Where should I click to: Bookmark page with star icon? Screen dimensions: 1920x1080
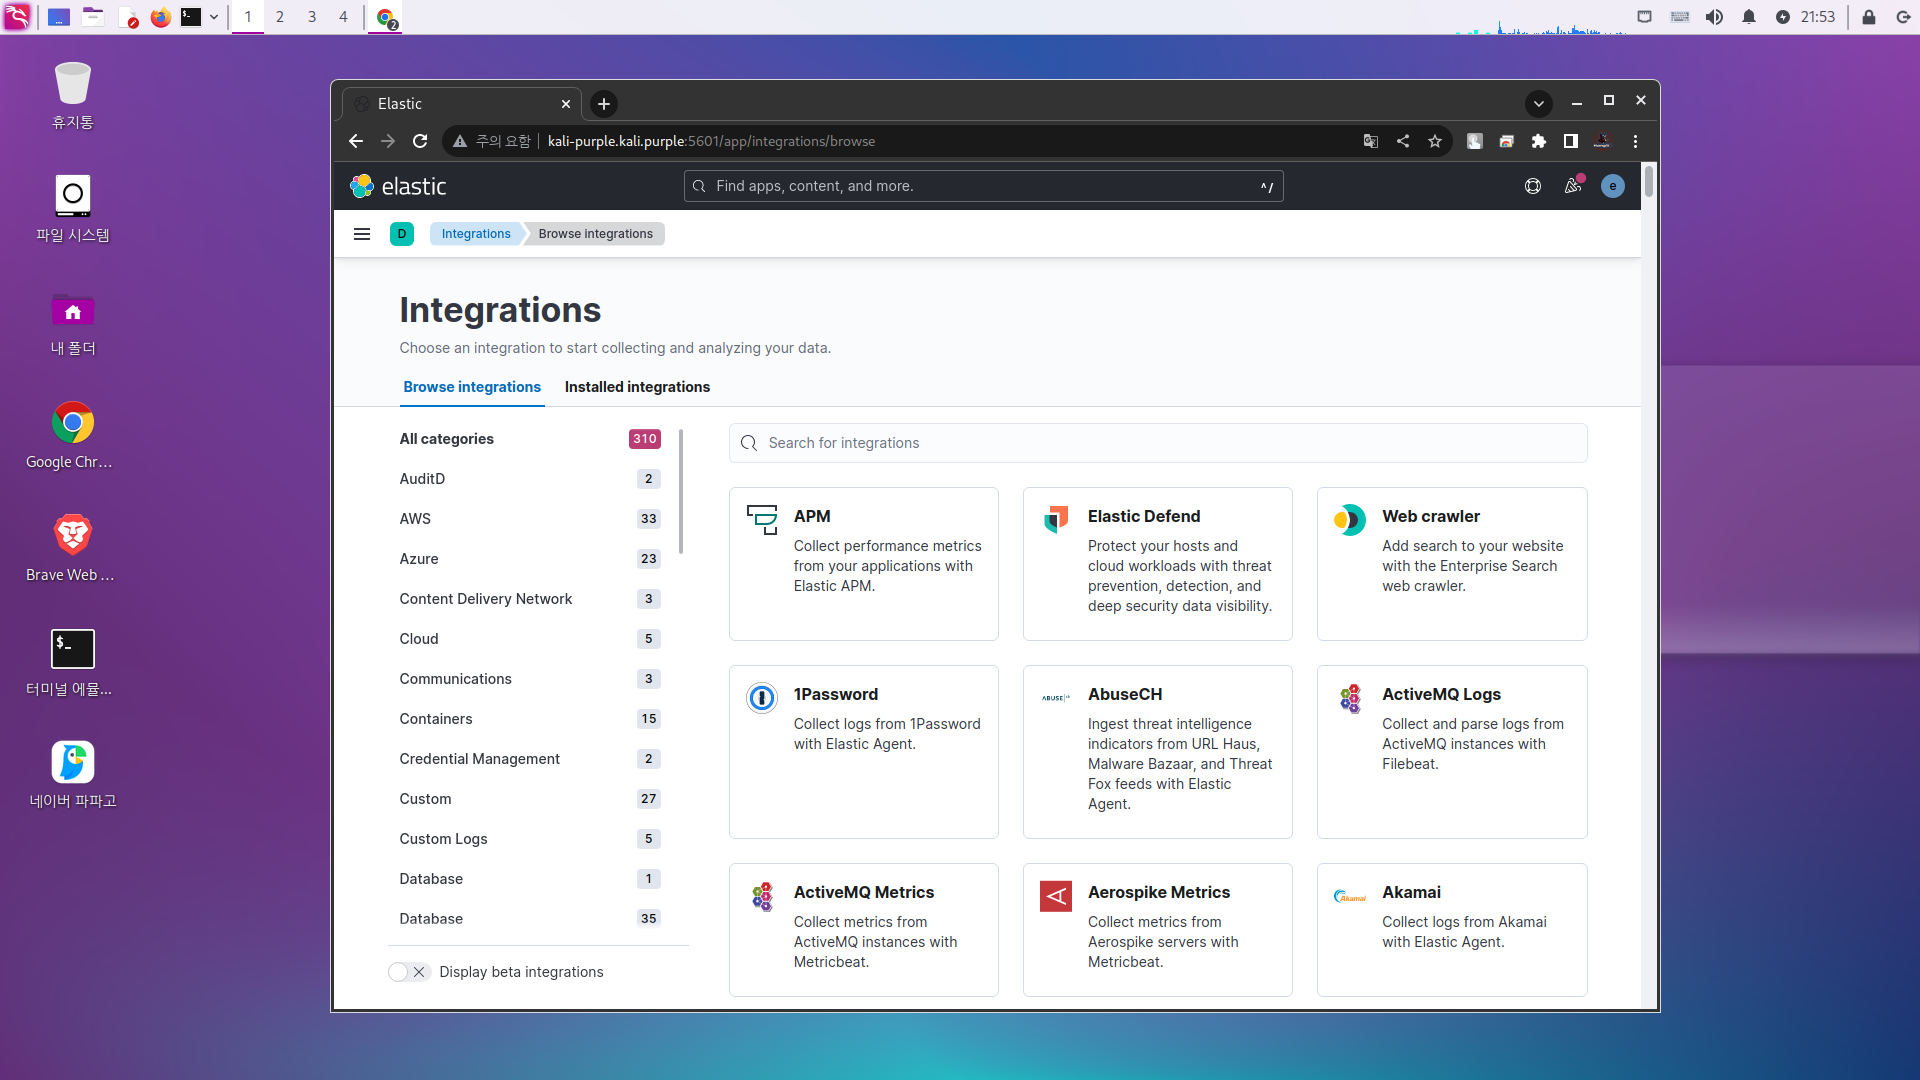pos(1435,141)
